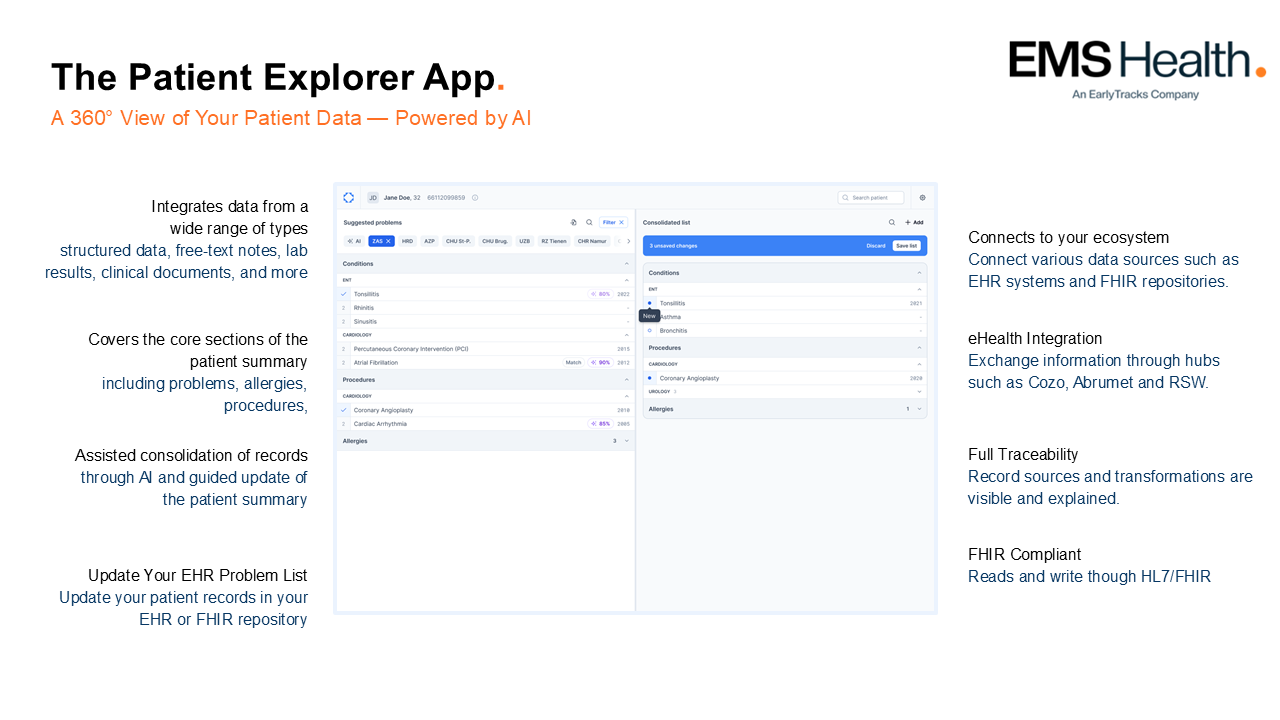
Task: Toggle the checkmark beside suggested Coronary Angioplasty
Action: pyautogui.click(x=344, y=410)
